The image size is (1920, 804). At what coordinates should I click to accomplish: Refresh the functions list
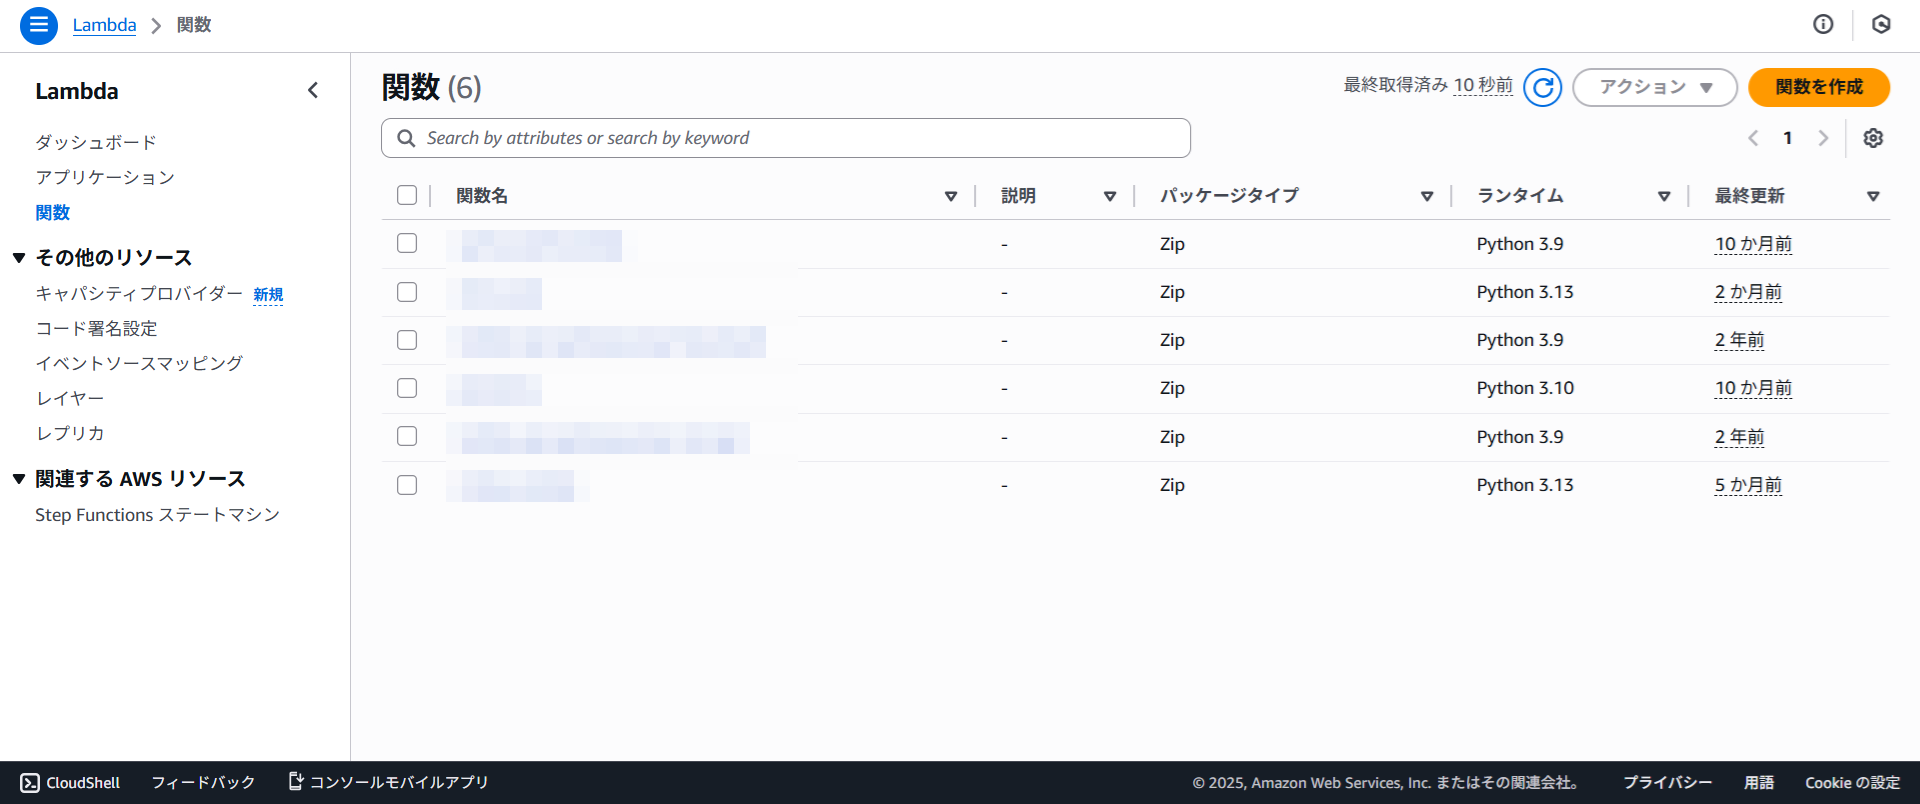(x=1542, y=88)
